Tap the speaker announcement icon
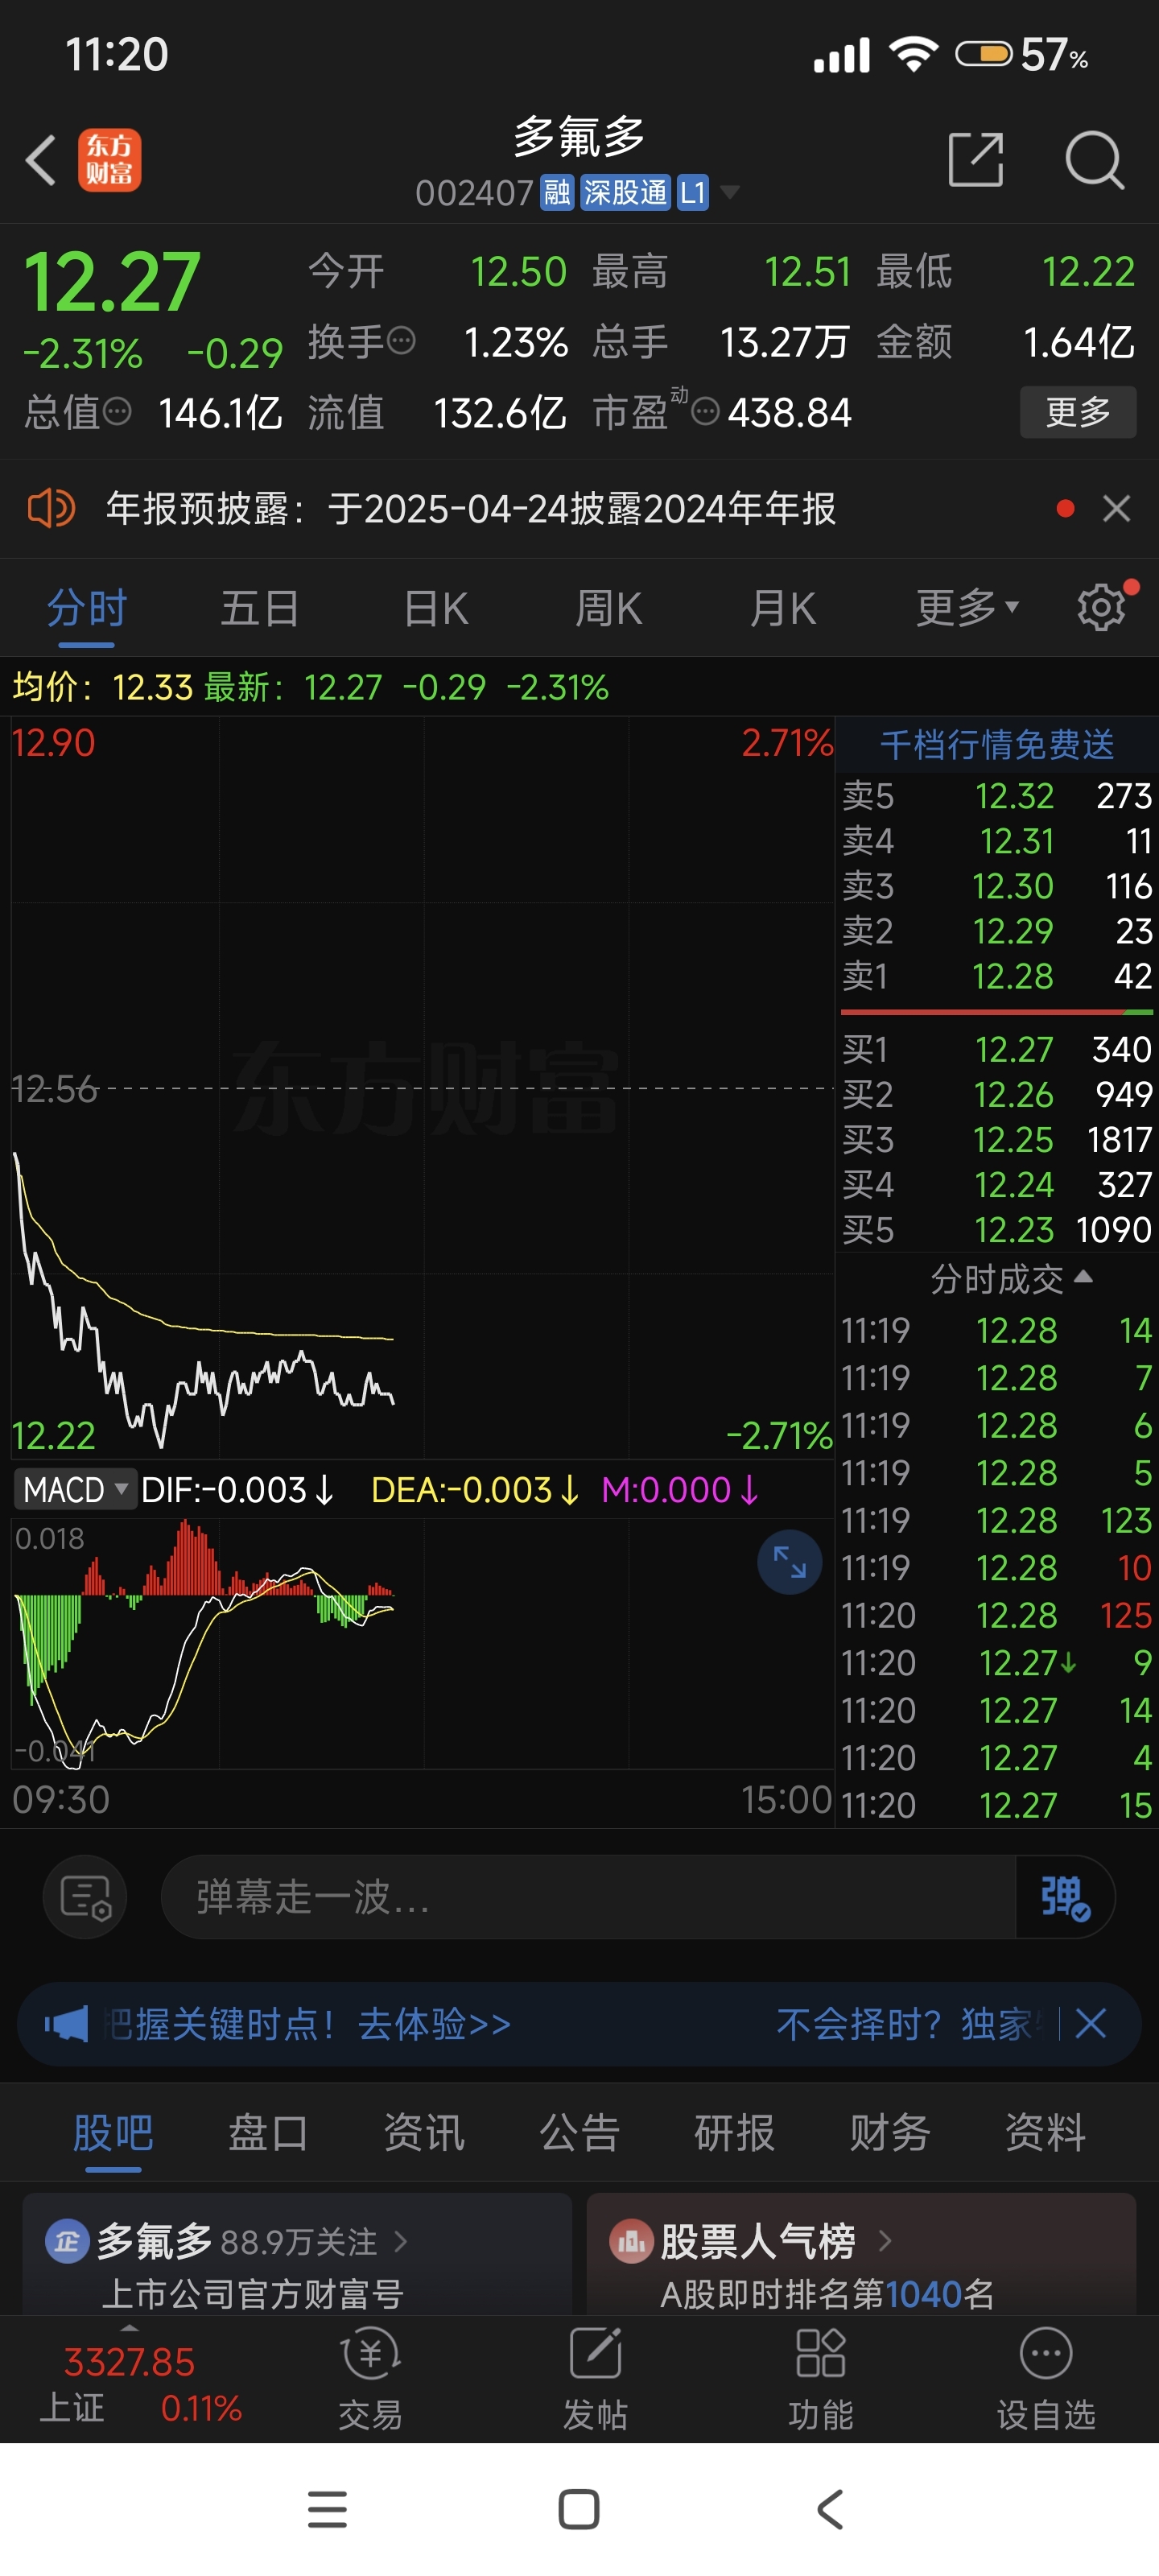 (51, 508)
